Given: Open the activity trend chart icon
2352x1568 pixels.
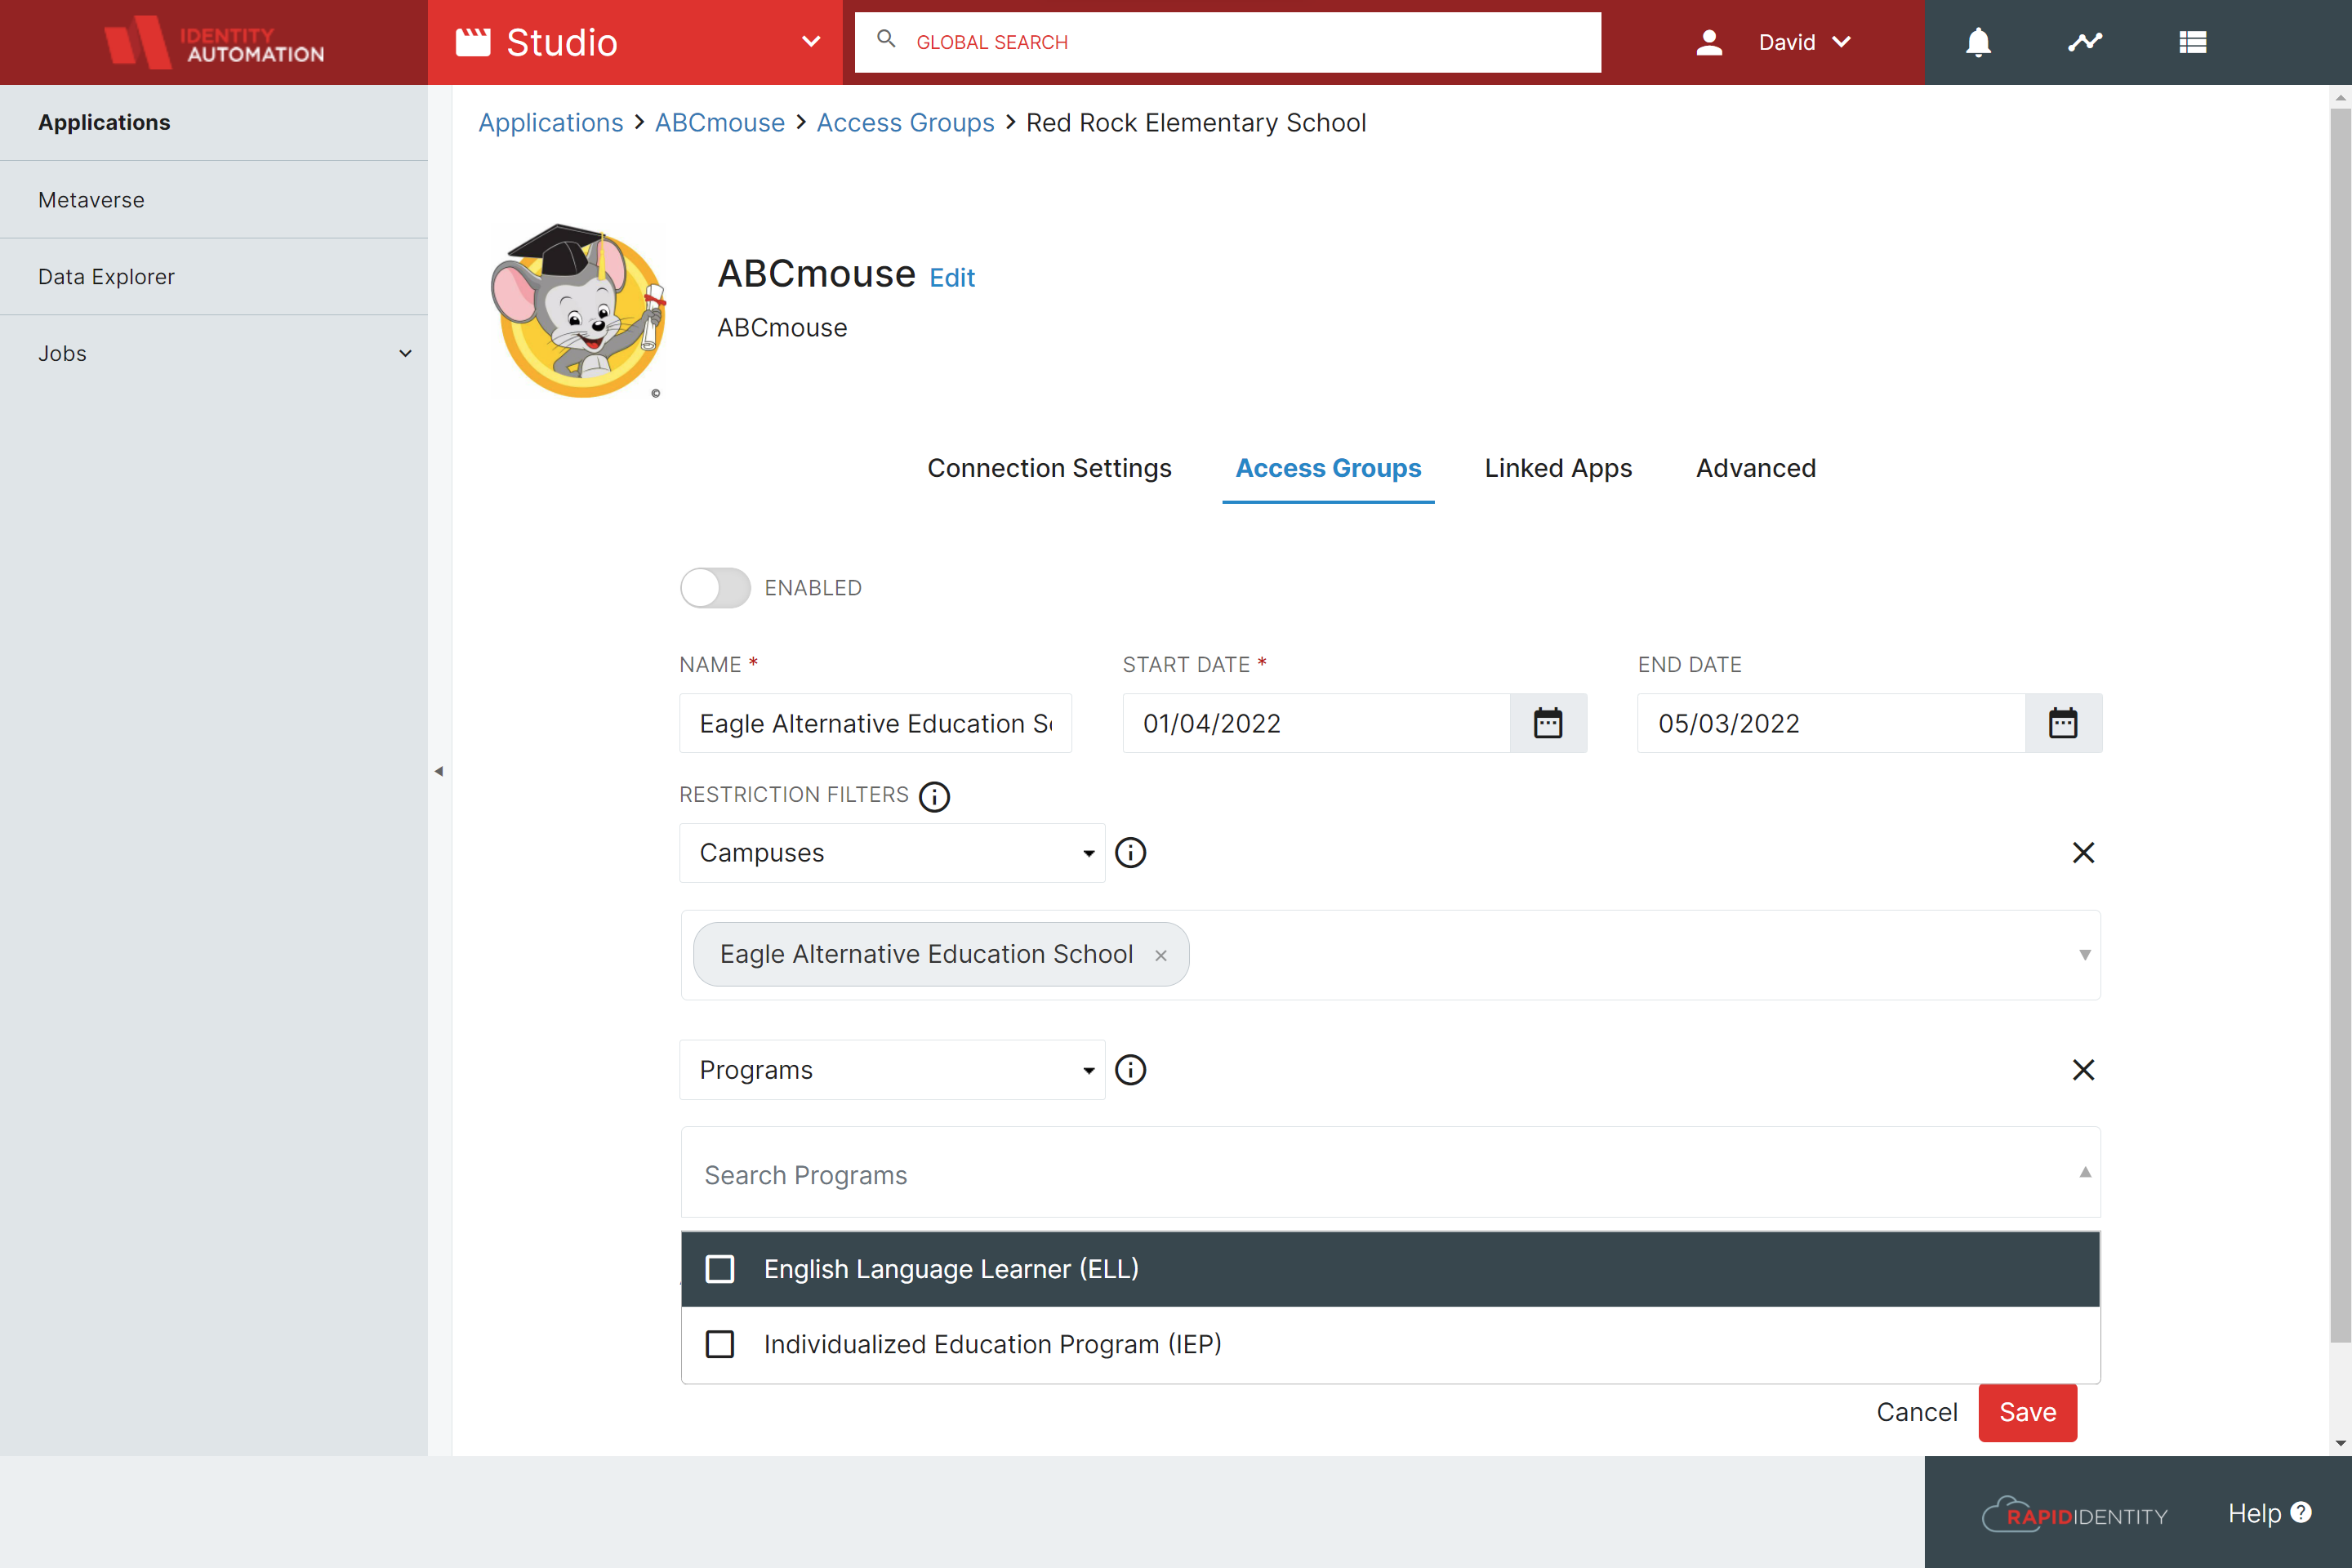Looking at the screenshot, I should pos(2085,42).
